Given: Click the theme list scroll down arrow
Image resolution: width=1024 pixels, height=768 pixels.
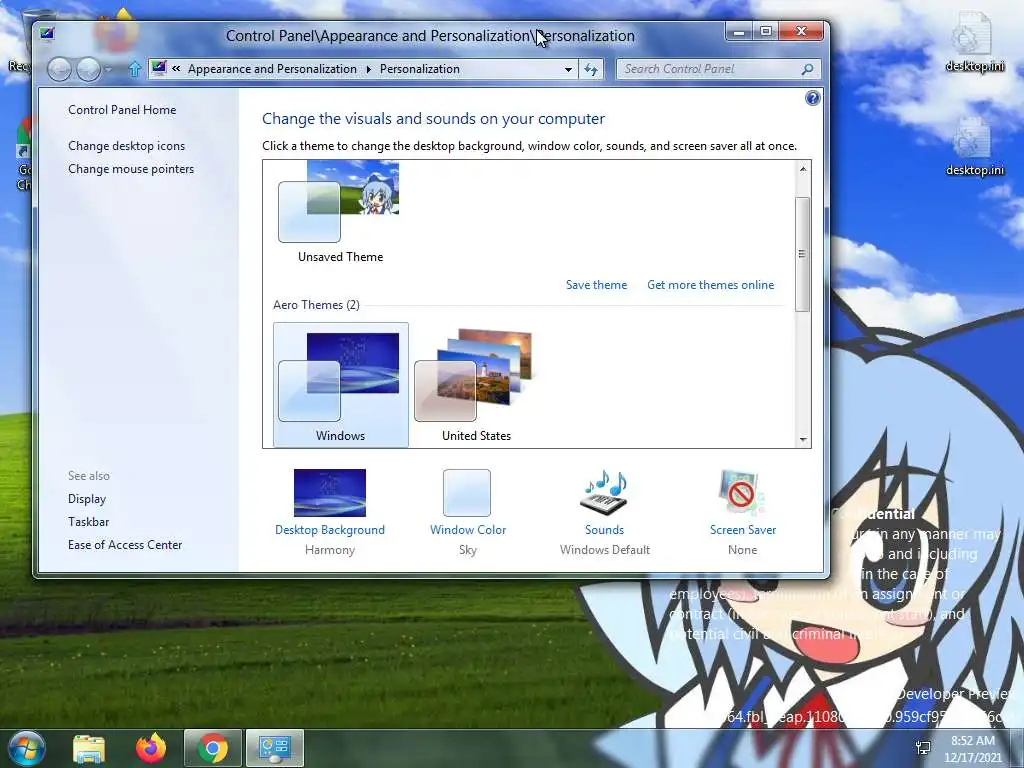Looking at the screenshot, I should pos(803,440).
